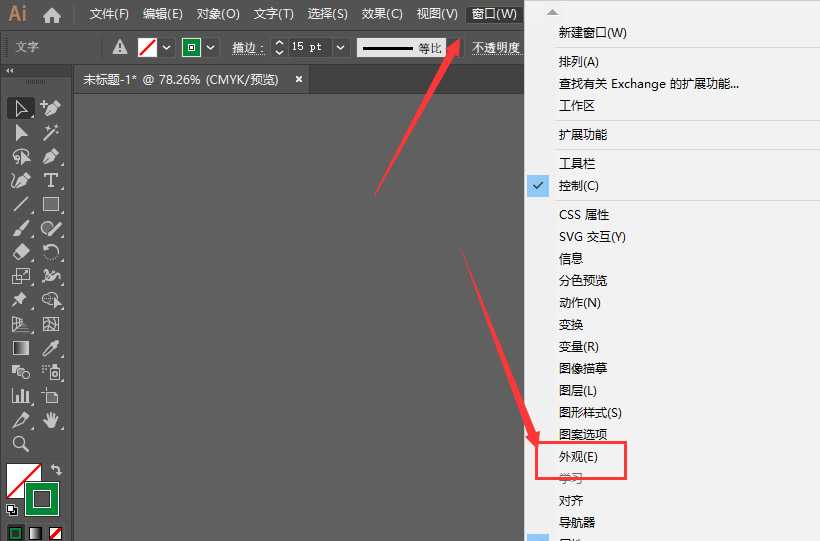
Task: Select the Blend tool
Action: (x=21, y=372)
